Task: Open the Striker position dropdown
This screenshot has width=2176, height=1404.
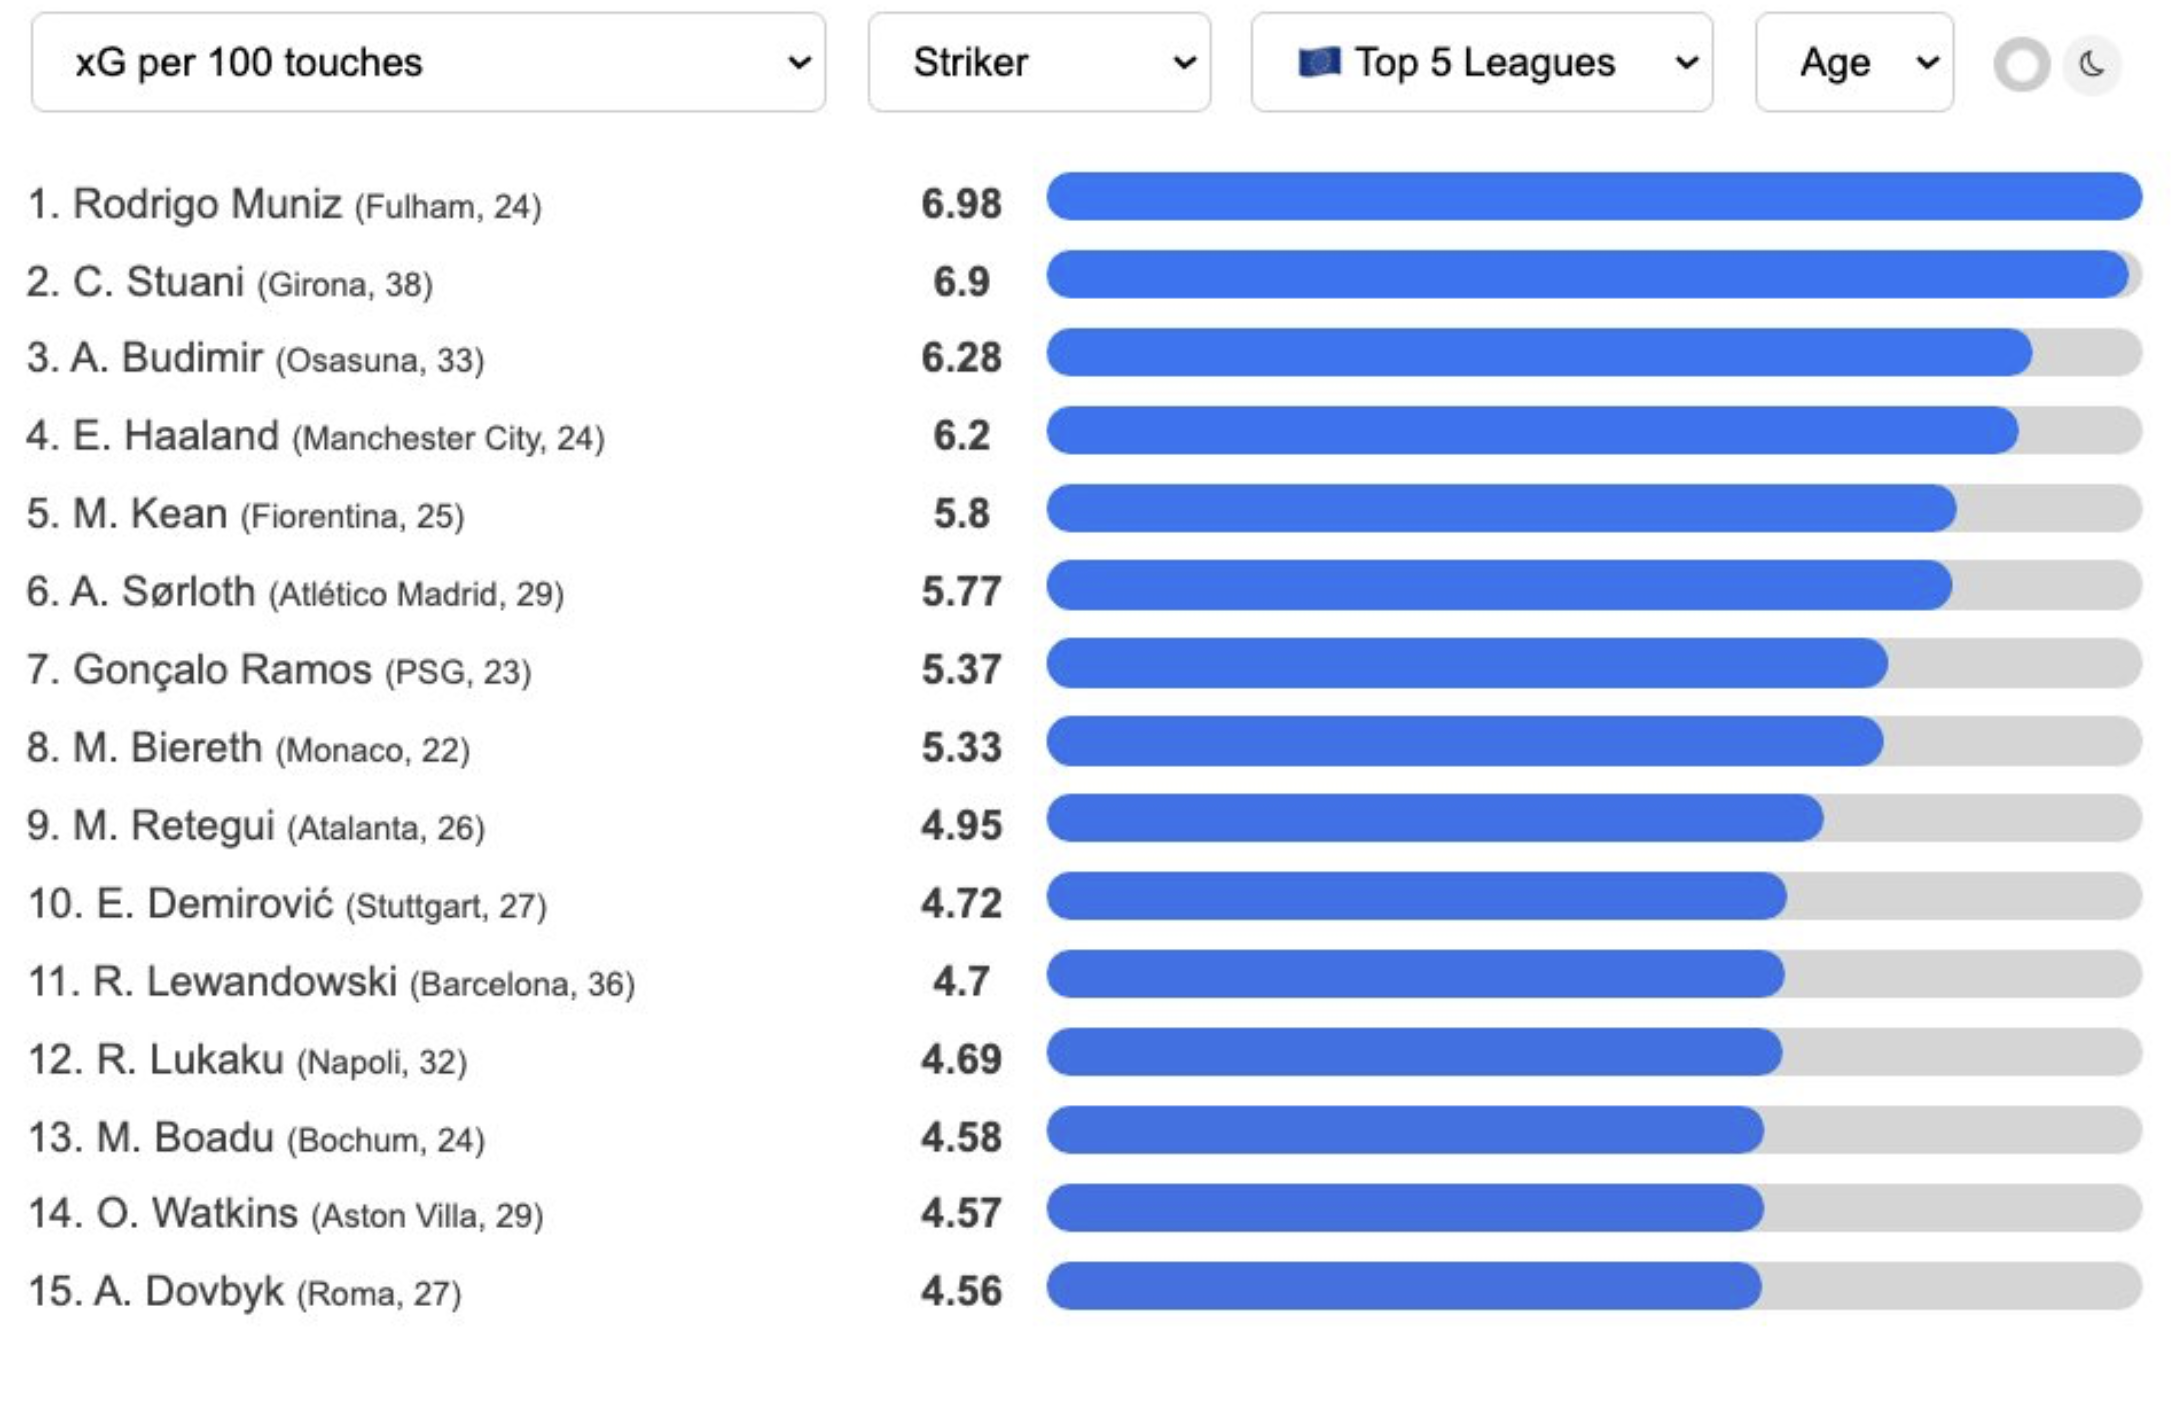Action: [x=1039, y=63]
